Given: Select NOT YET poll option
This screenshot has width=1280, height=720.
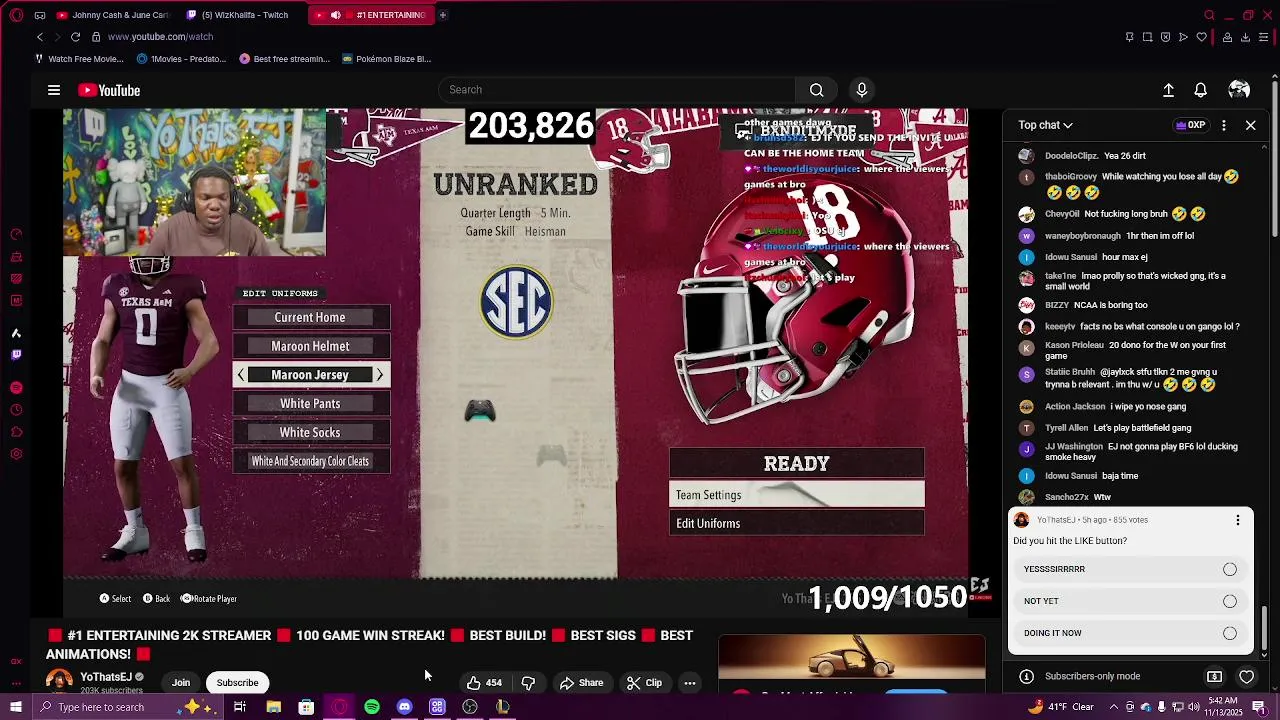Looking at the screenshot, I should (x=1130, y=601).
